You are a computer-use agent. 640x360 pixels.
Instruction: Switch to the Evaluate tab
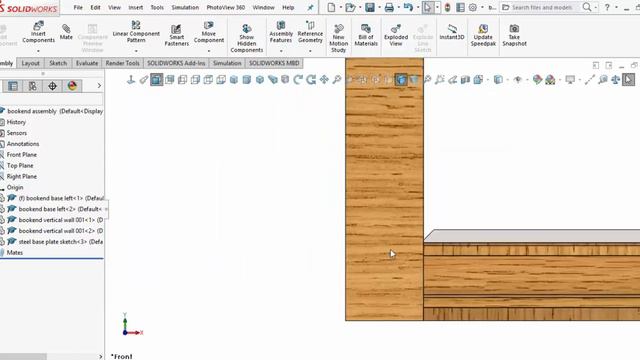87,63
